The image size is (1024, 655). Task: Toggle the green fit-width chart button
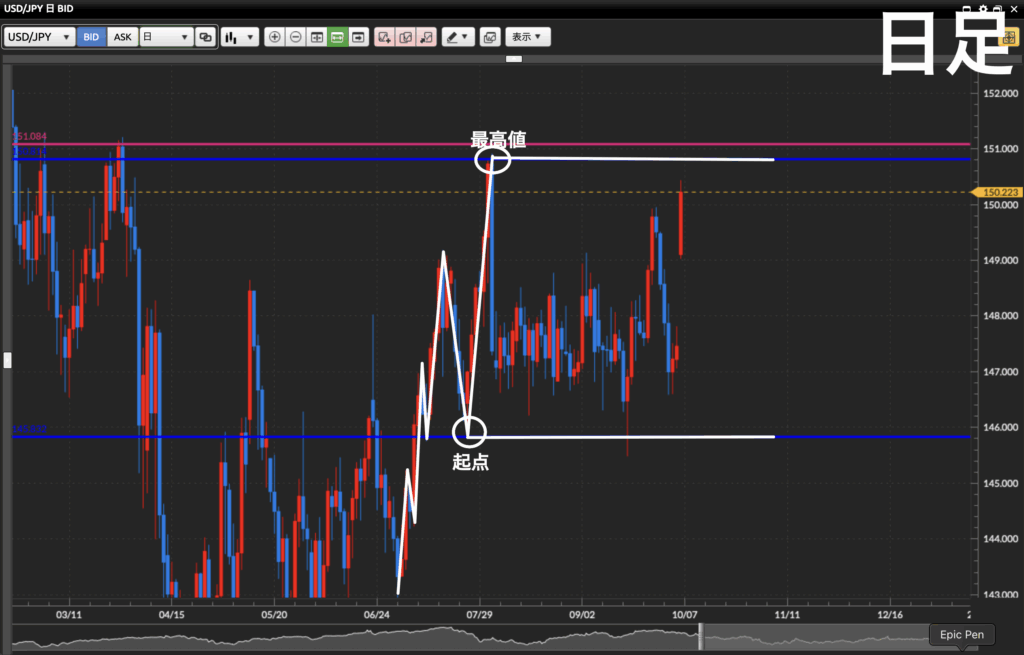(337, 37)
